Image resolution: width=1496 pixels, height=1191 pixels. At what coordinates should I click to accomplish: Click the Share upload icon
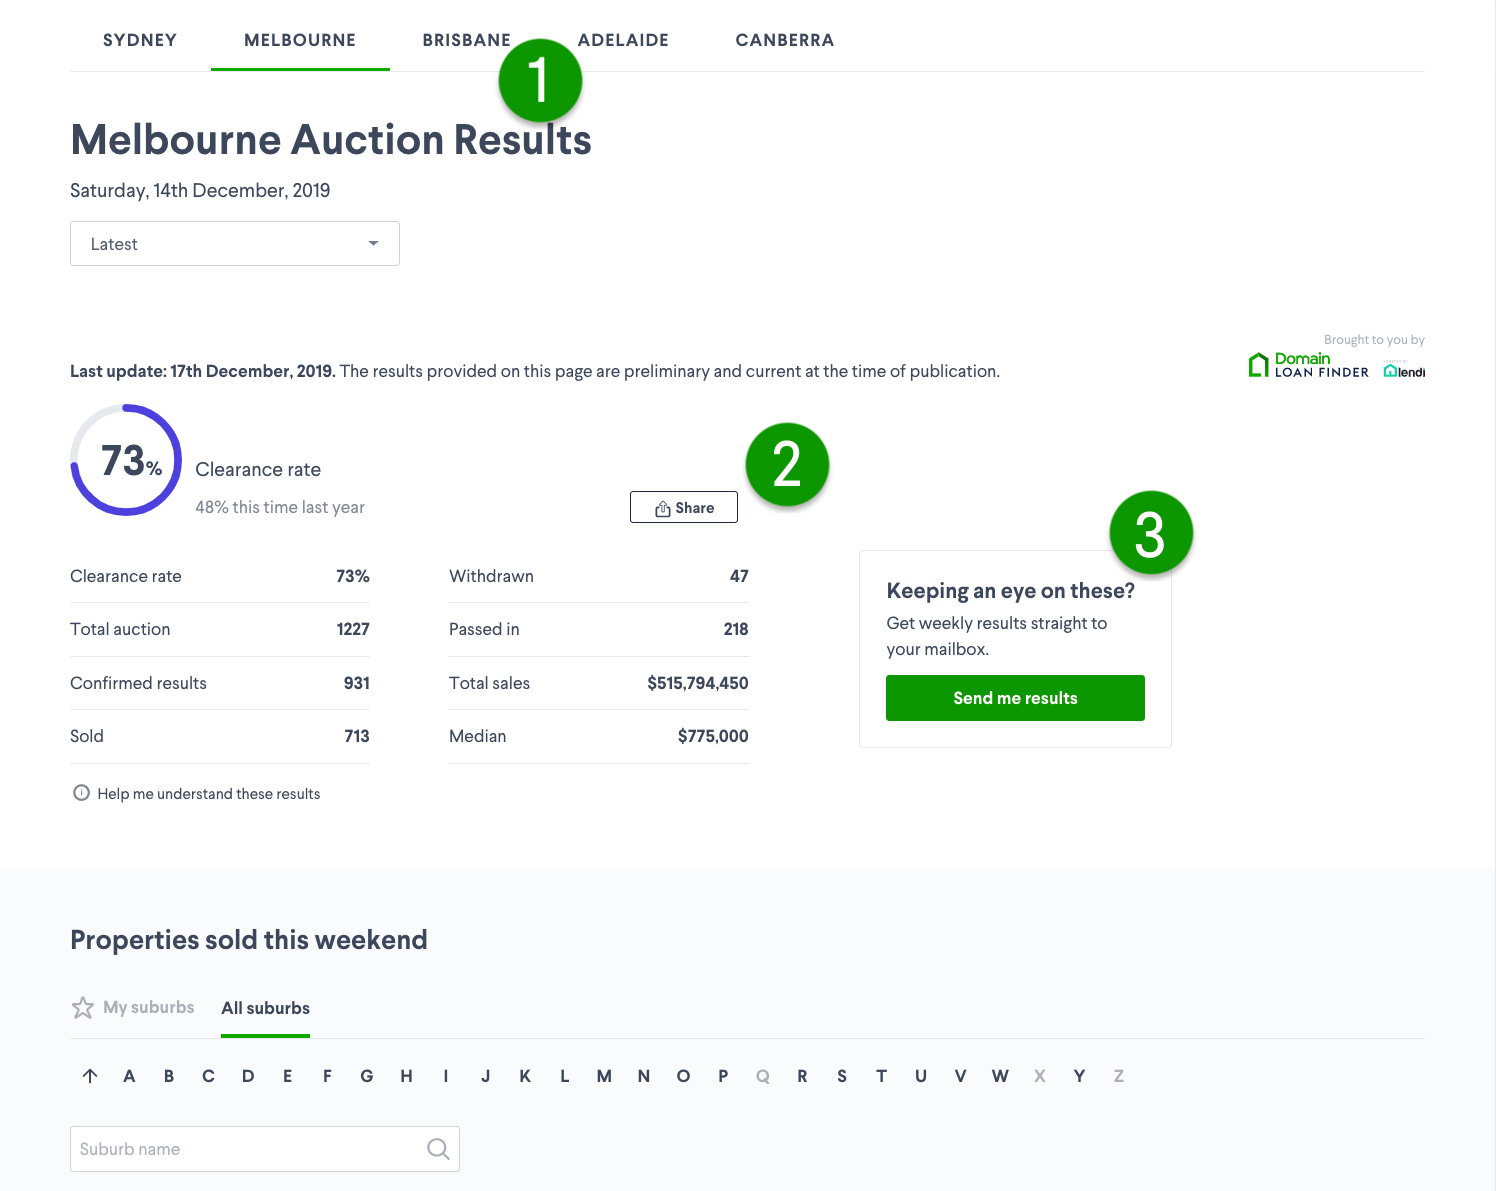(662, 507)
